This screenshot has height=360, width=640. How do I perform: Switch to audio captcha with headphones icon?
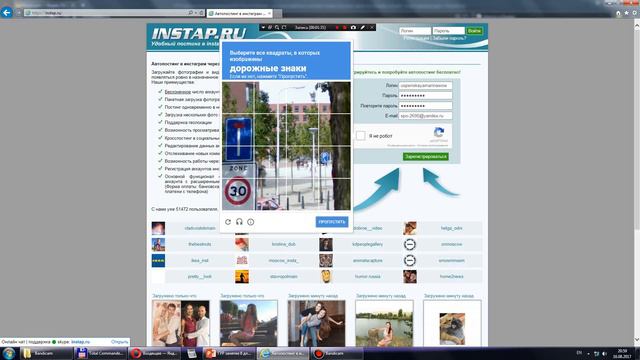click(239, 222)
